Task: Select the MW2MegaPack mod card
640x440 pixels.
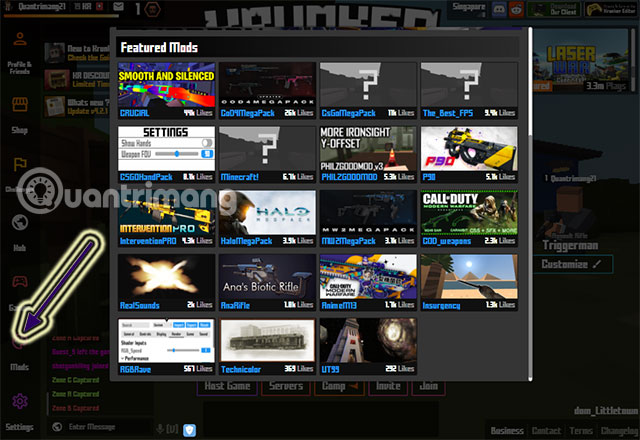Action: [x=368, y=218]
